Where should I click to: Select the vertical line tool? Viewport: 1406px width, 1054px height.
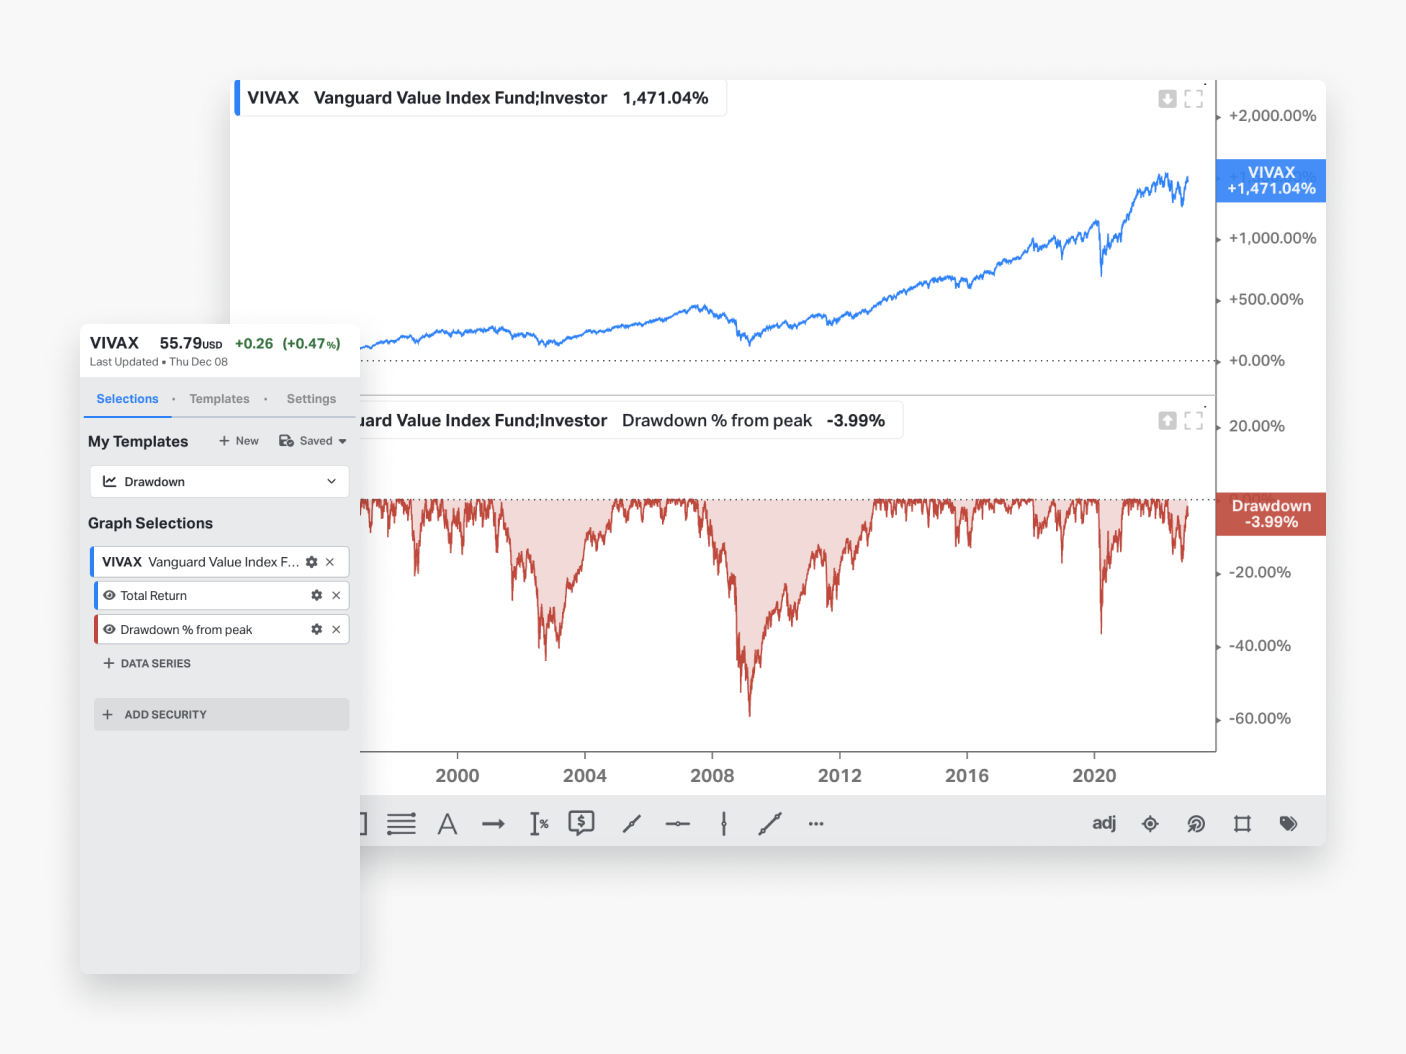(724, 824)
